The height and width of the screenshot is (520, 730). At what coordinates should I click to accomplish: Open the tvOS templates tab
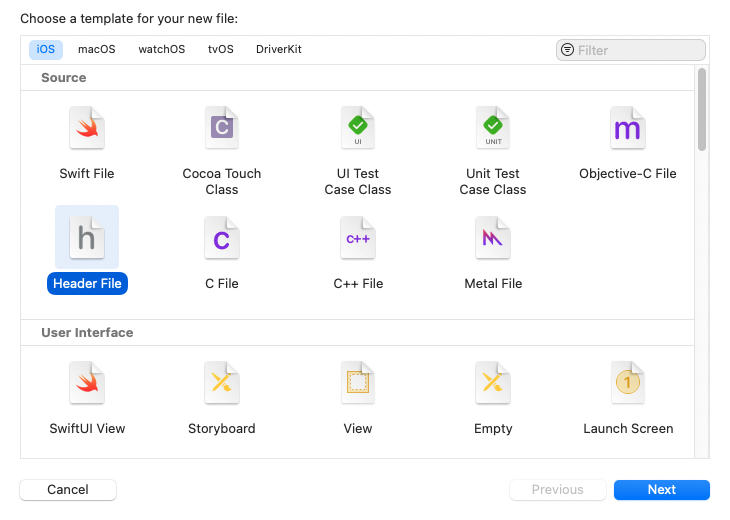(221, 49)
